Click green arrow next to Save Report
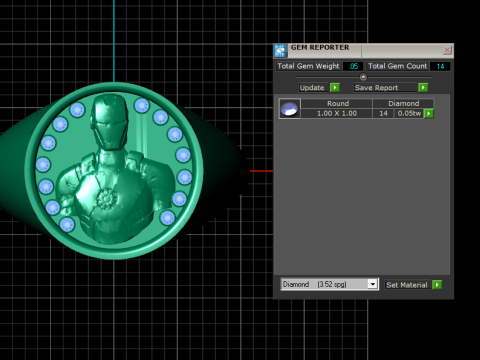This screenshot has width=480, height=360. point(423,88)
